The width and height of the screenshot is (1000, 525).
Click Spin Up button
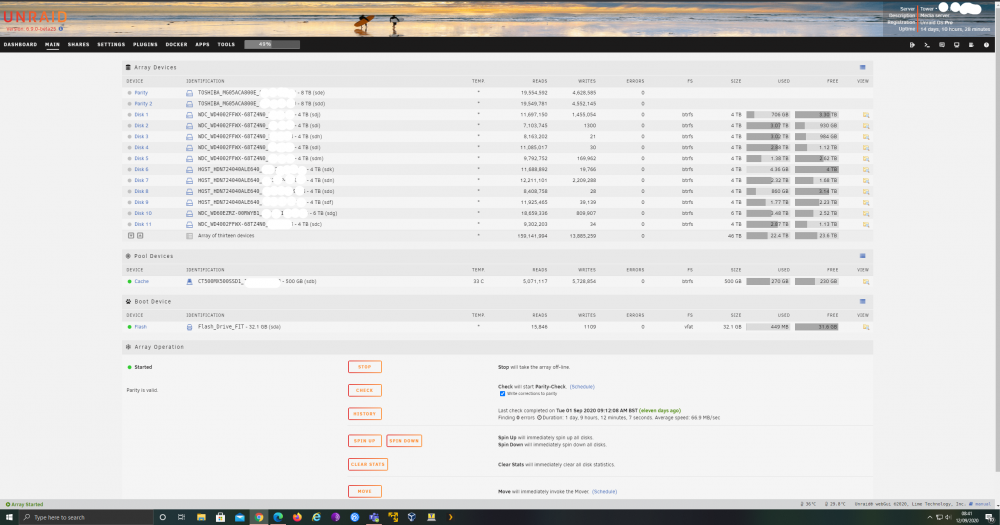pos(365,441)
